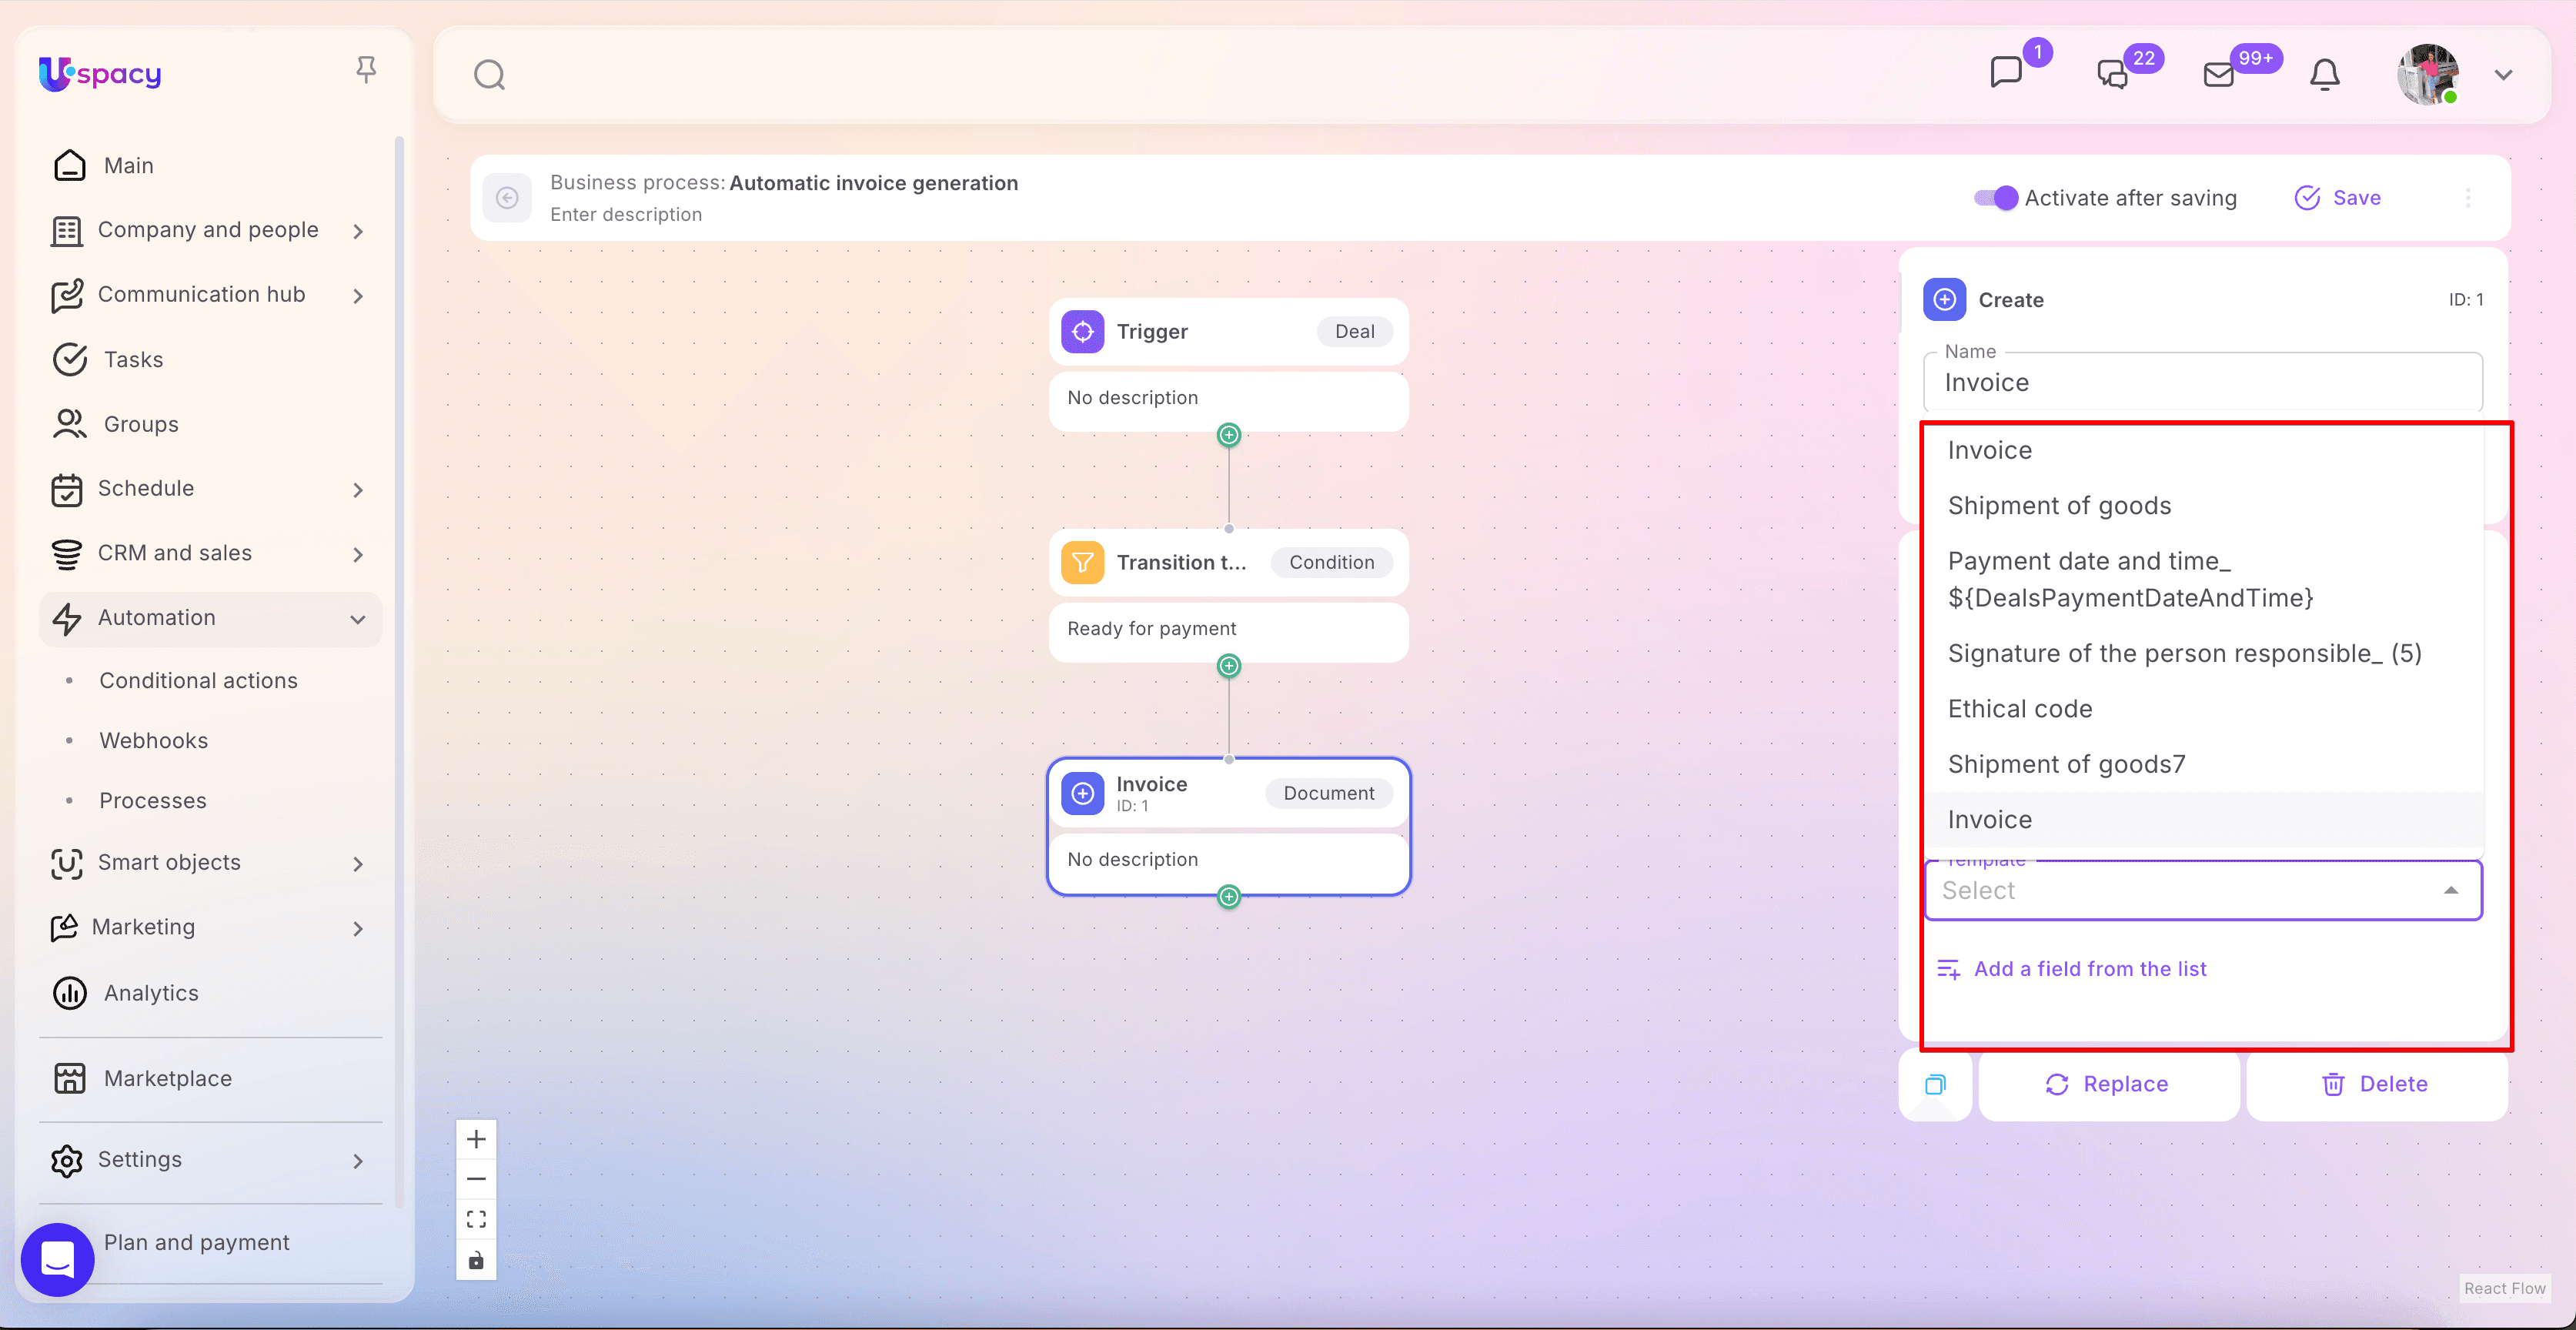Viewport: 2576px width, 1330px height.
Task: Toggle canvas interactivity lock
Action: point(476,1260)
